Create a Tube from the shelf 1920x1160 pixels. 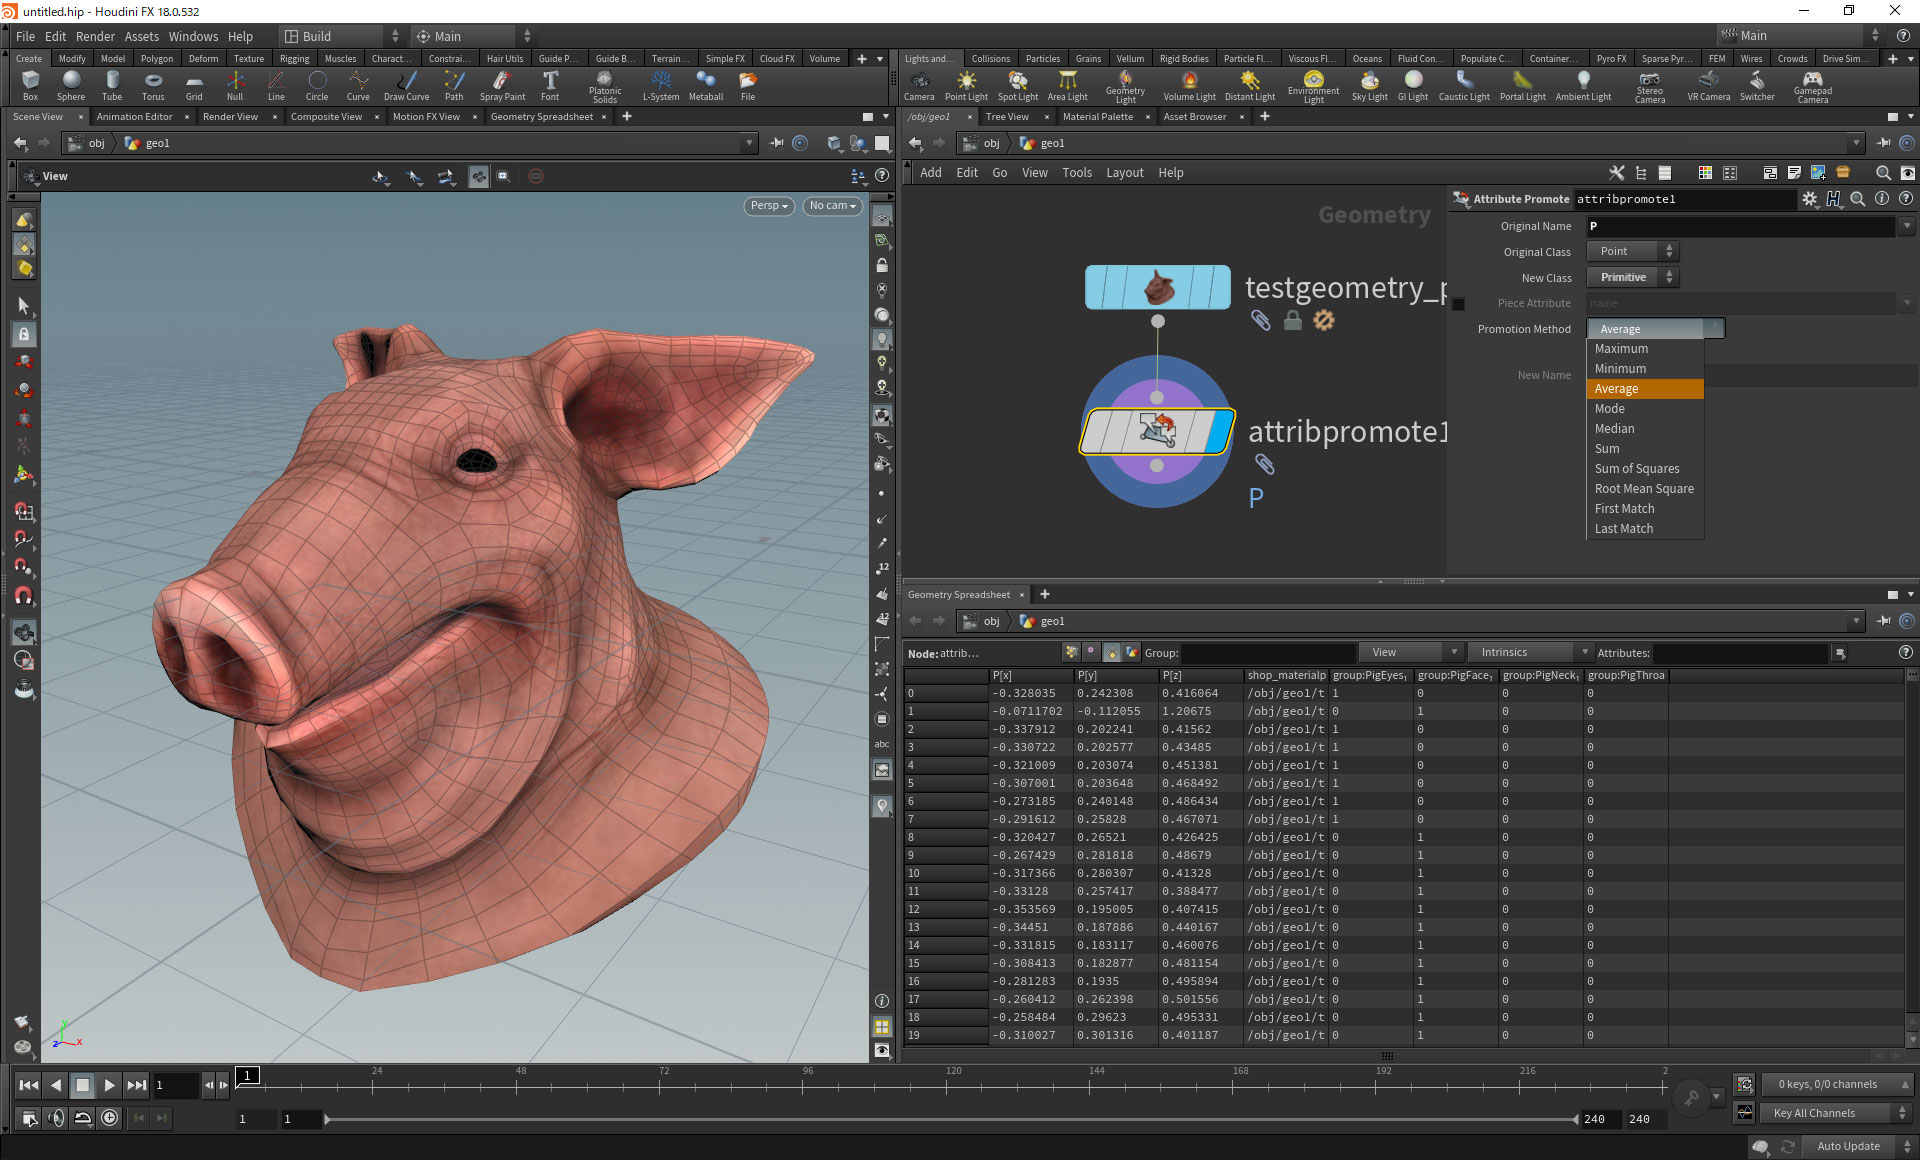pyautogui.click(x=112, y=86)
